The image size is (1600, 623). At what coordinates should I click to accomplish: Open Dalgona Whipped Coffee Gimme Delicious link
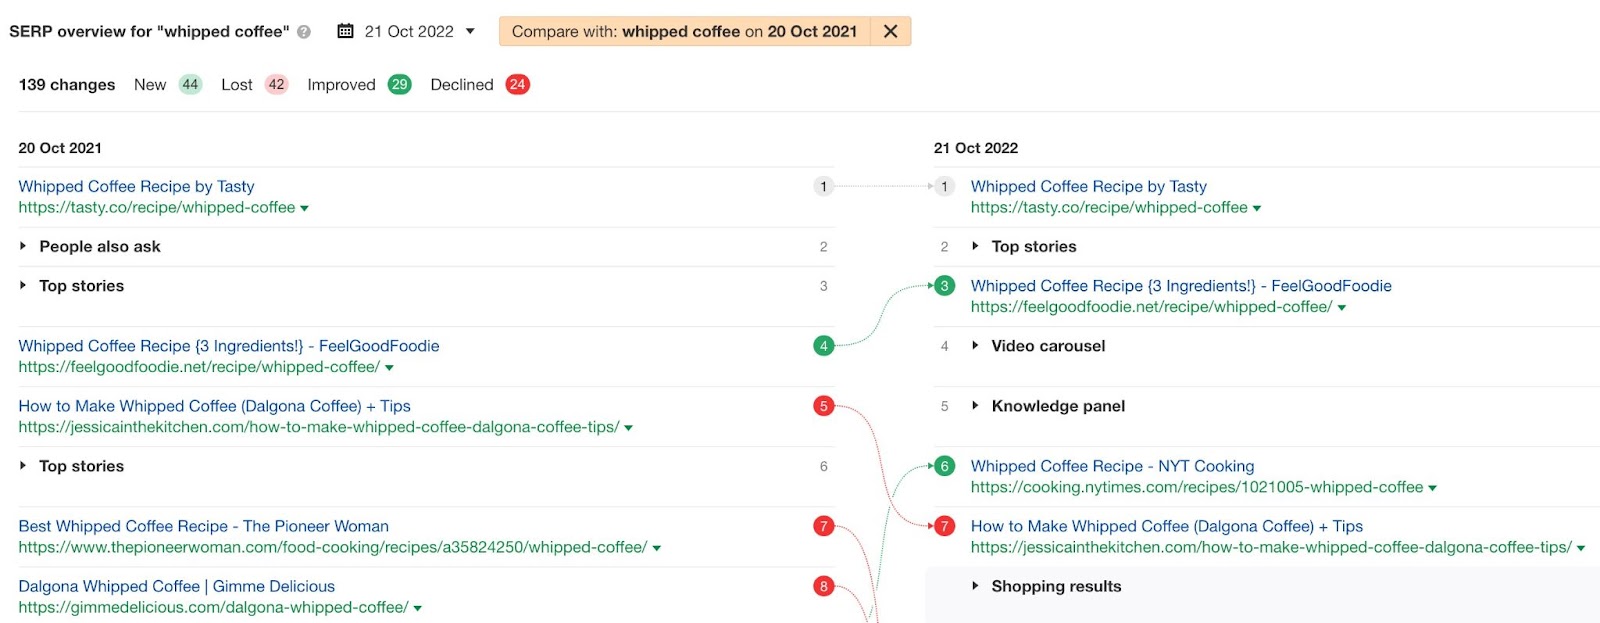(176, 586)
